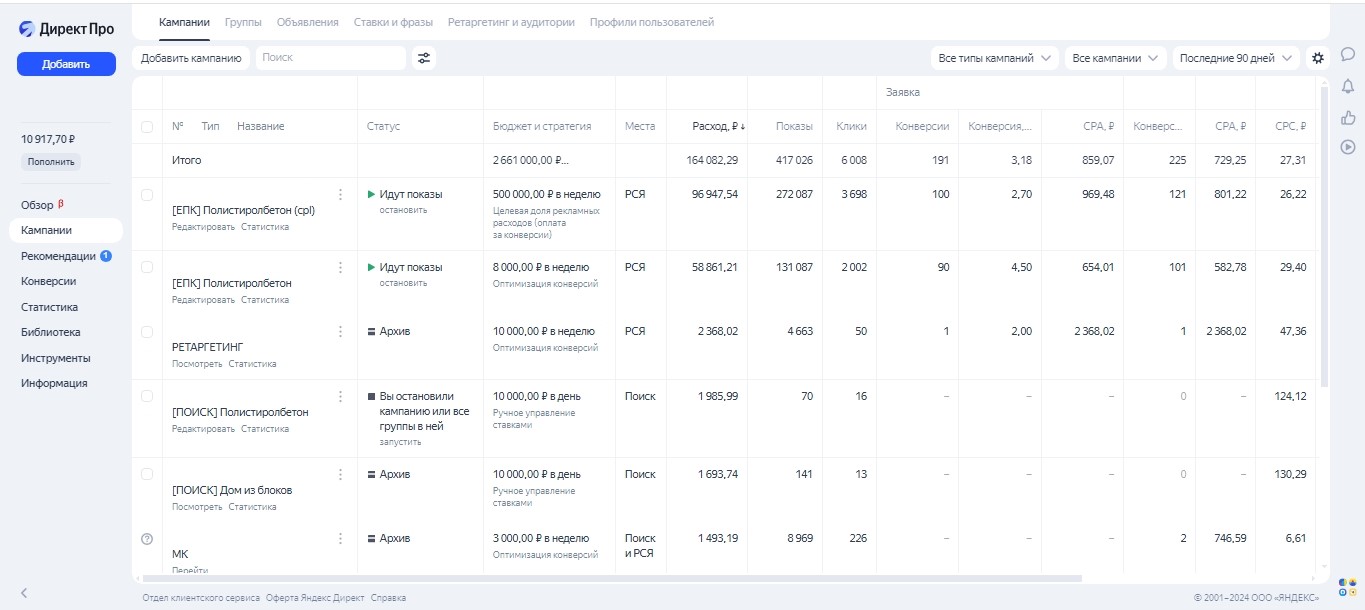
Task: Open table settings gear icon
Action: click(1318, 58)
